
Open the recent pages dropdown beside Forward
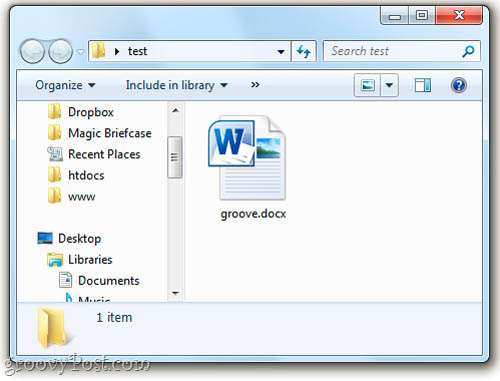coord(80,52)
